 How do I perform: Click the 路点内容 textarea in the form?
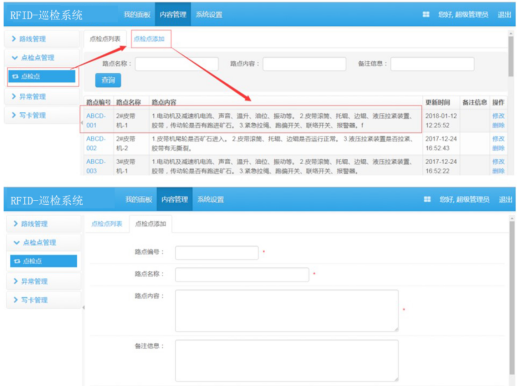tap(287, 310)
